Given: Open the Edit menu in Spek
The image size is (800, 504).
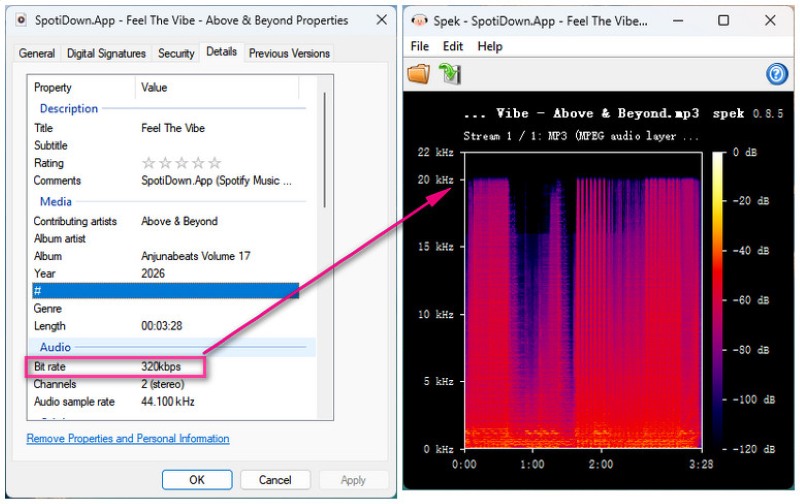Looking at the screenshot, I should click(453, 46).
